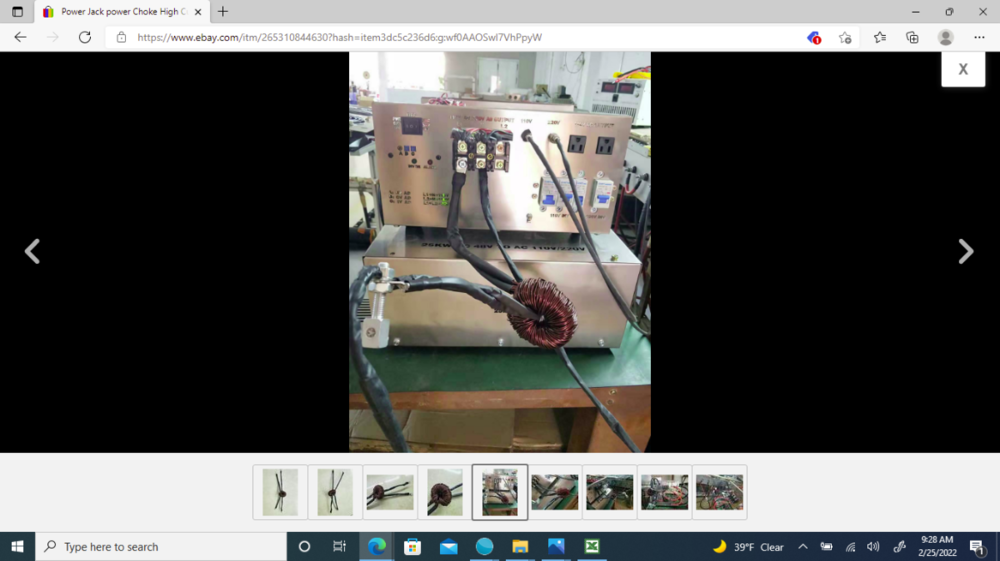The width and height of the screenshot is (1000, 561).
Task: Select fourth thumbnail with toroid close-up
Action: [x=445, y=492]
